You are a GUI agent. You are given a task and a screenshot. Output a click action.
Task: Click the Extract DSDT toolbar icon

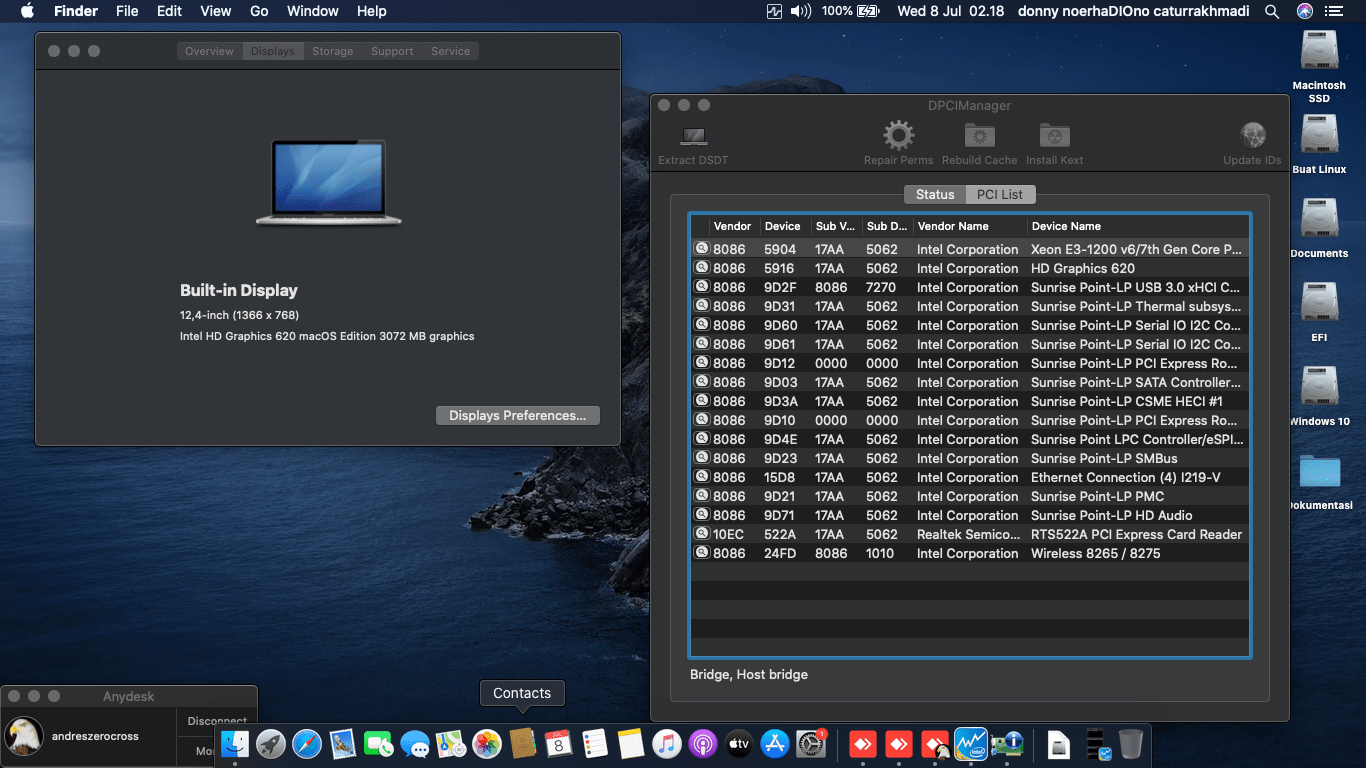tap(693, 136)
